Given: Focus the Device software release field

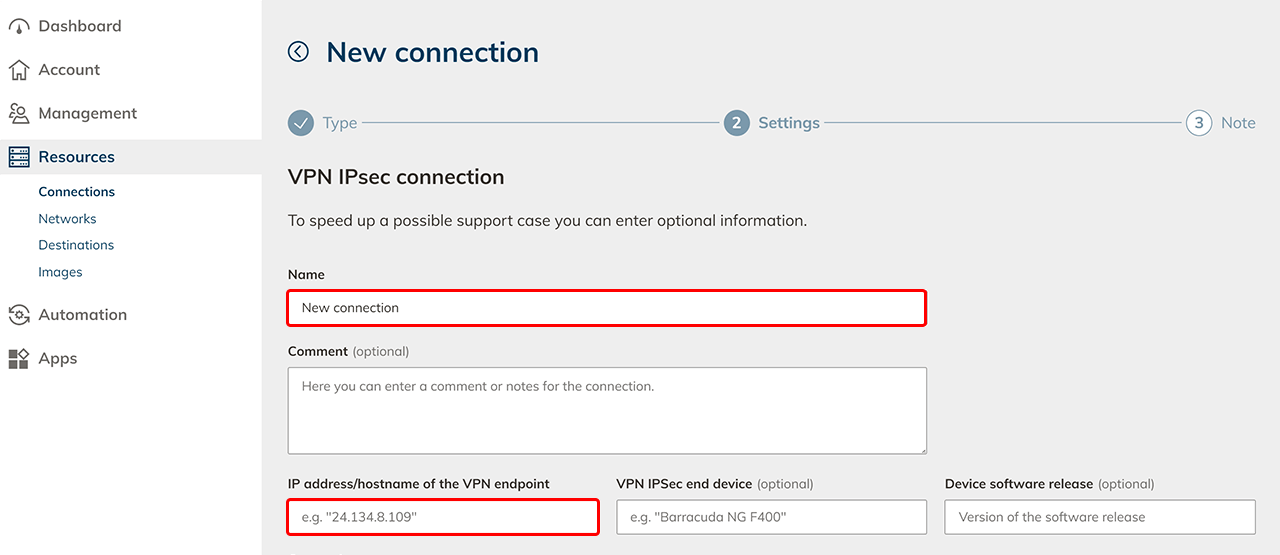Looking at the screenshot, I should [x=1099, y=518].
